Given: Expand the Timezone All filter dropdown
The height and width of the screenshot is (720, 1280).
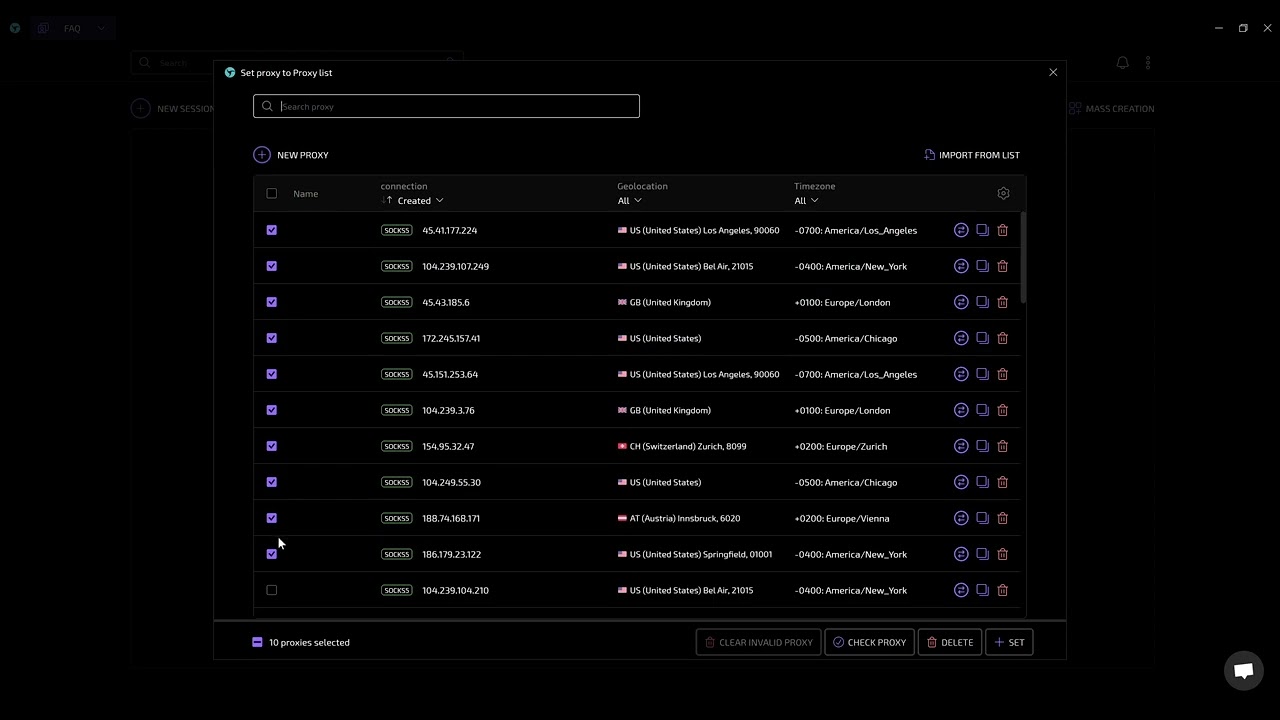Looking at the screenshot, I should (x=806, y=200).
